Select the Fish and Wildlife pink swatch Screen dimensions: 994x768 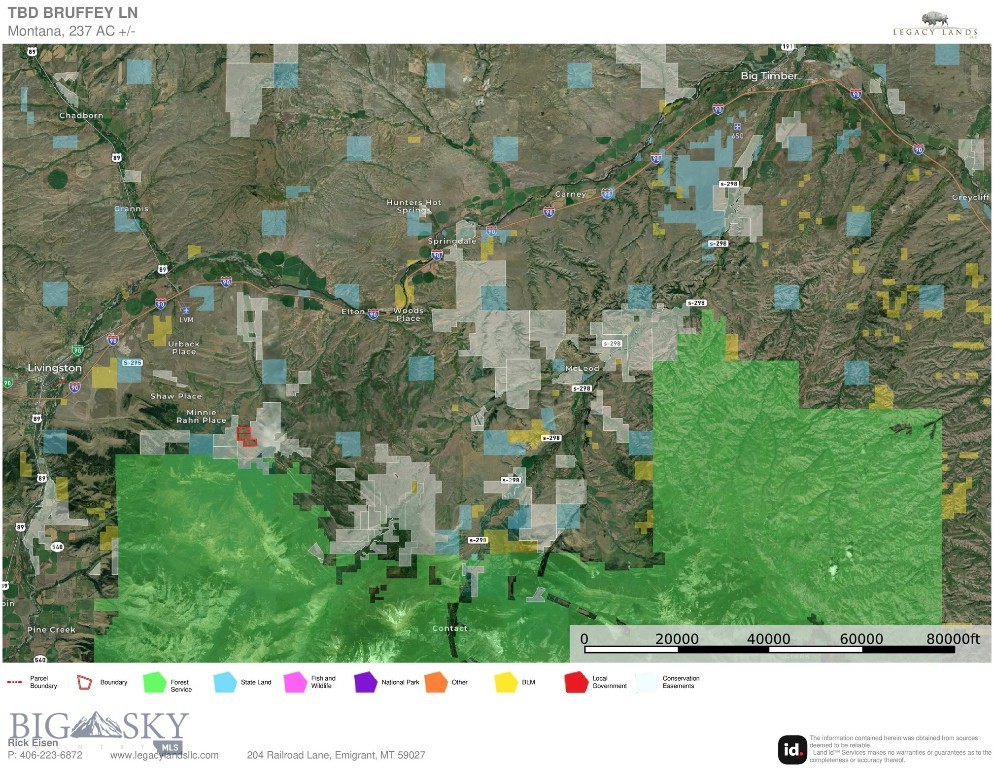point(295,682)
